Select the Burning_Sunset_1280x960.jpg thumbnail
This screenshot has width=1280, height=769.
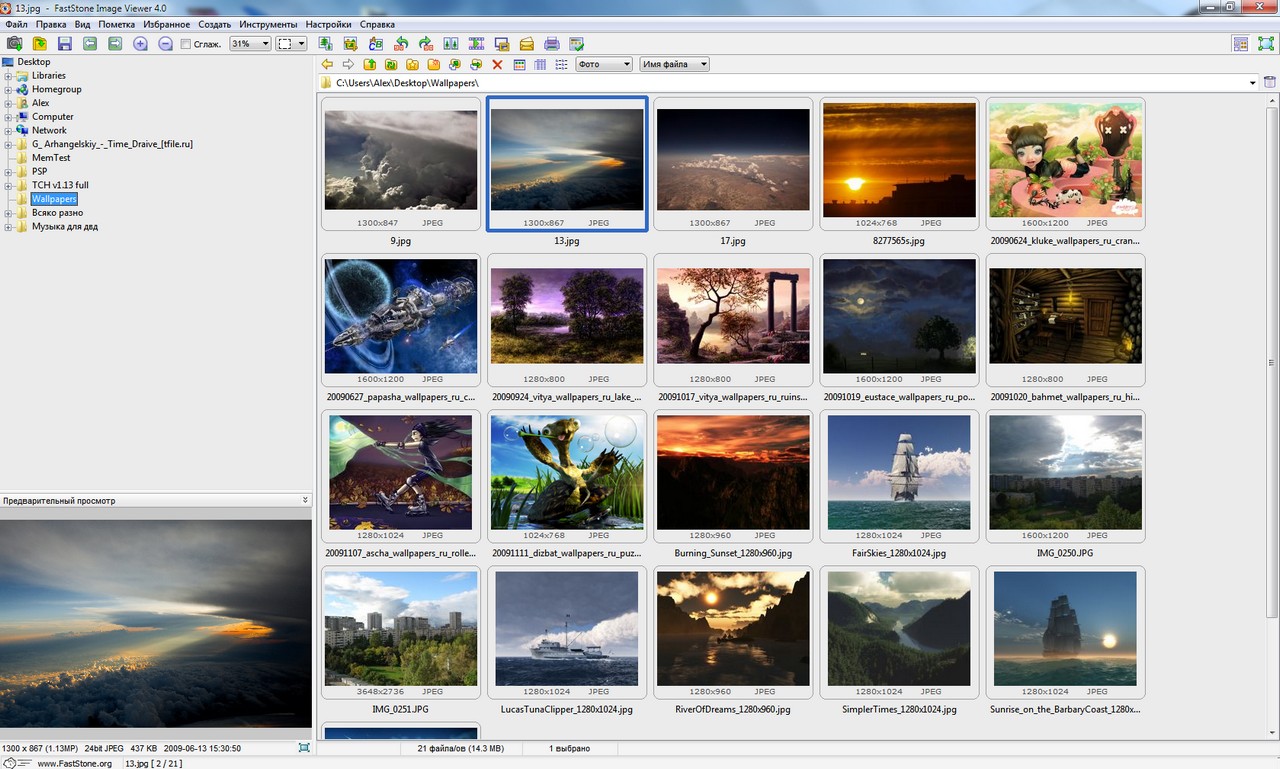tap(733, 476)
